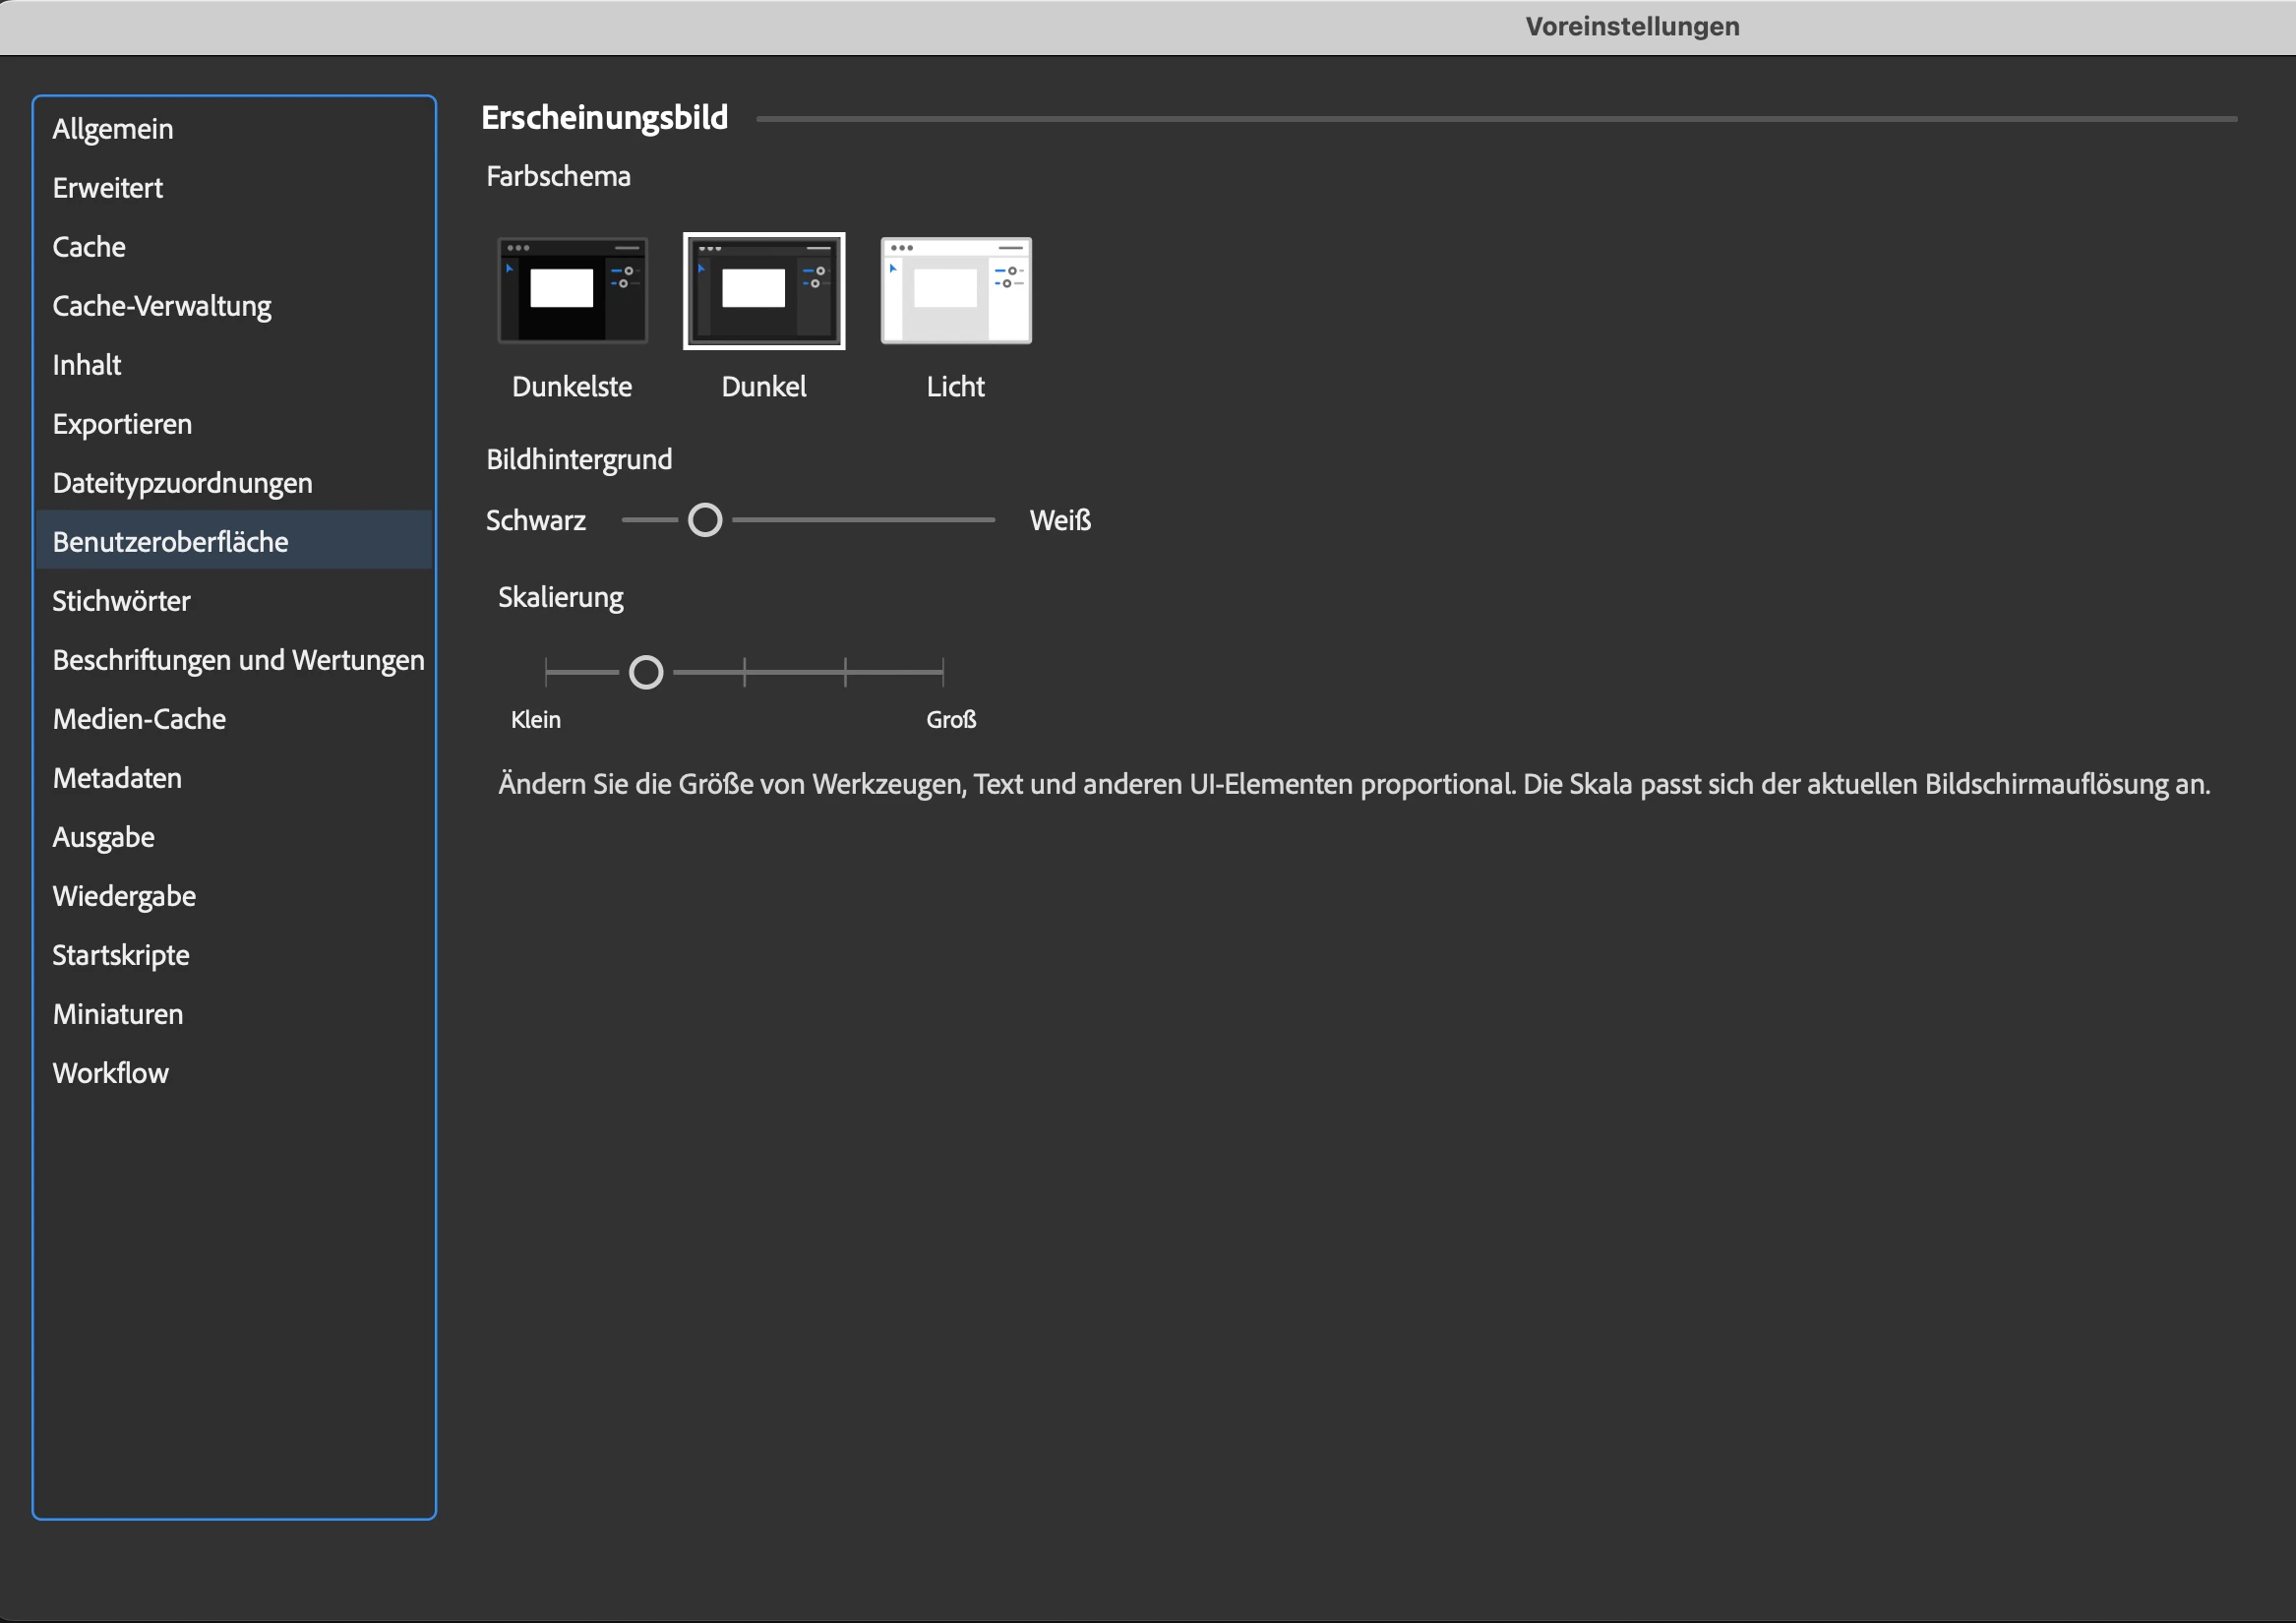Image resolution: width=2296 pixels, height=1623 pixels.
Task: Switch to the Inhalt category
Action: pos(87,365)
